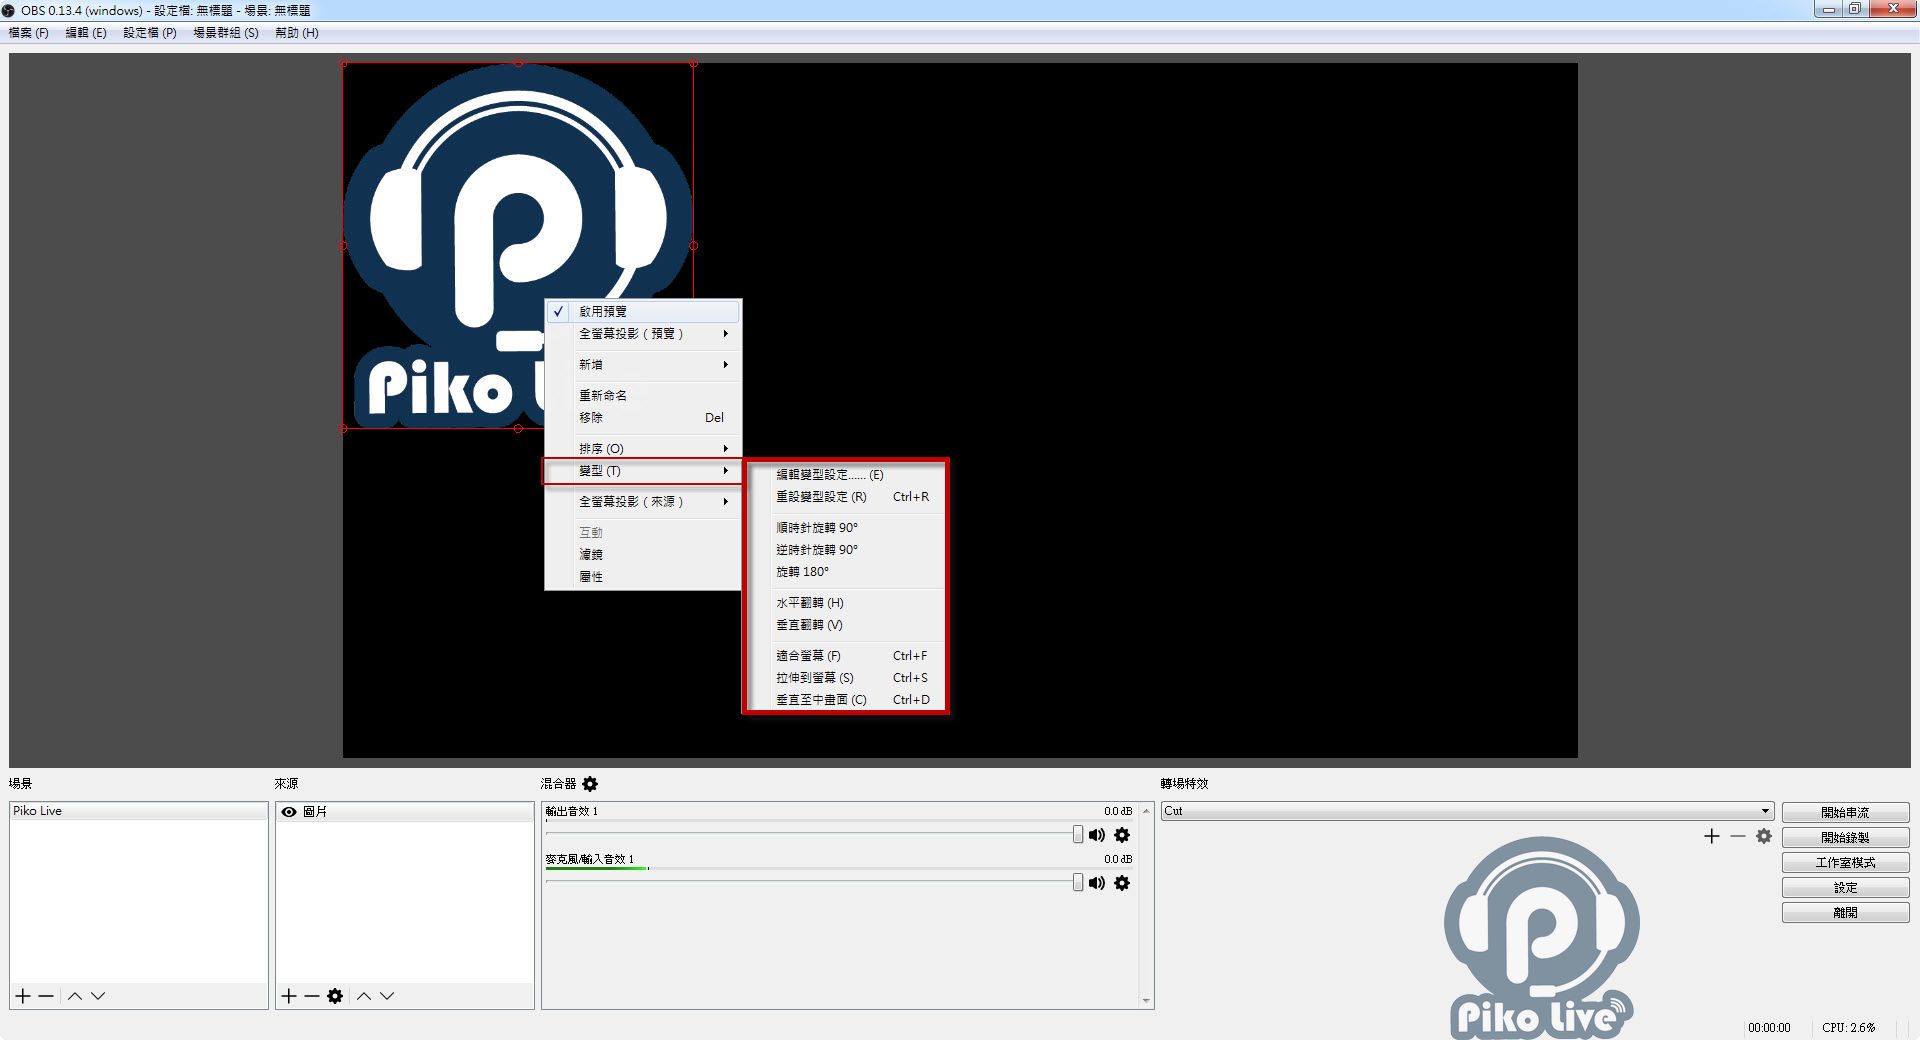
Task: Click 麥克風/輸入音效 1 volume slider handle
Action: click(1078, 882)
